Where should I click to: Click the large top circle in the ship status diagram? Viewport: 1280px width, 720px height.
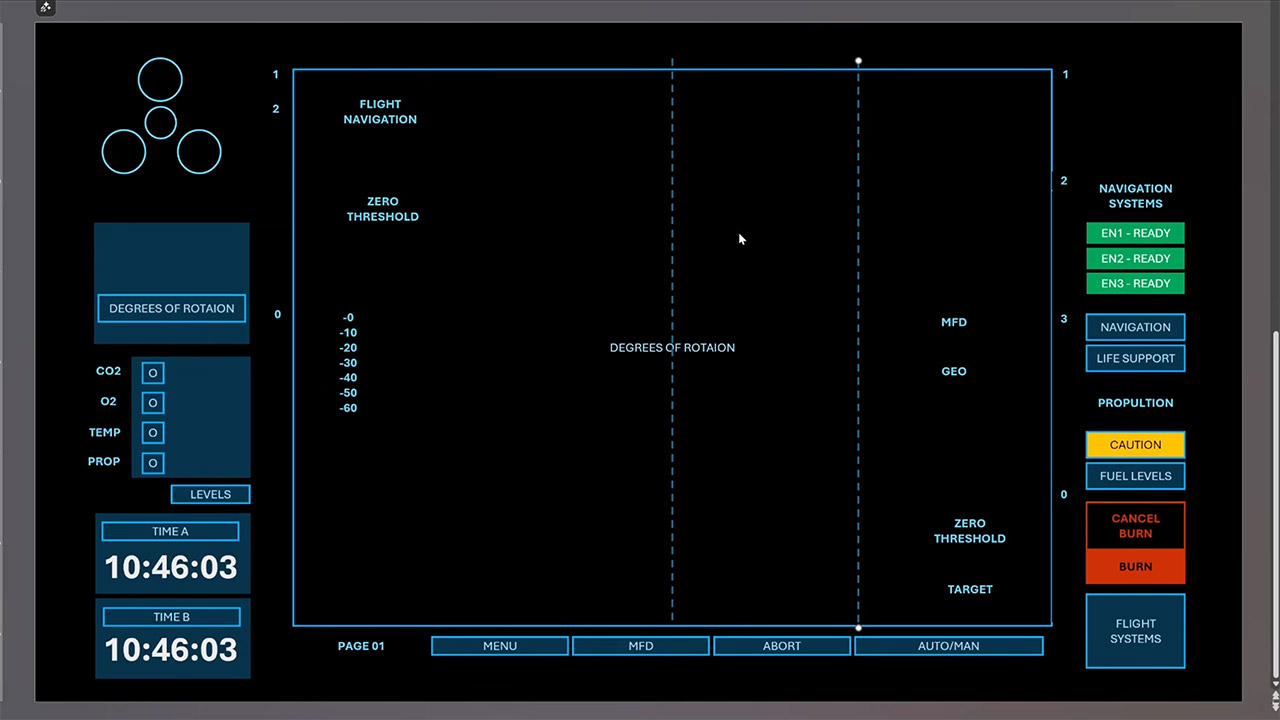click(x=160, y=78)
